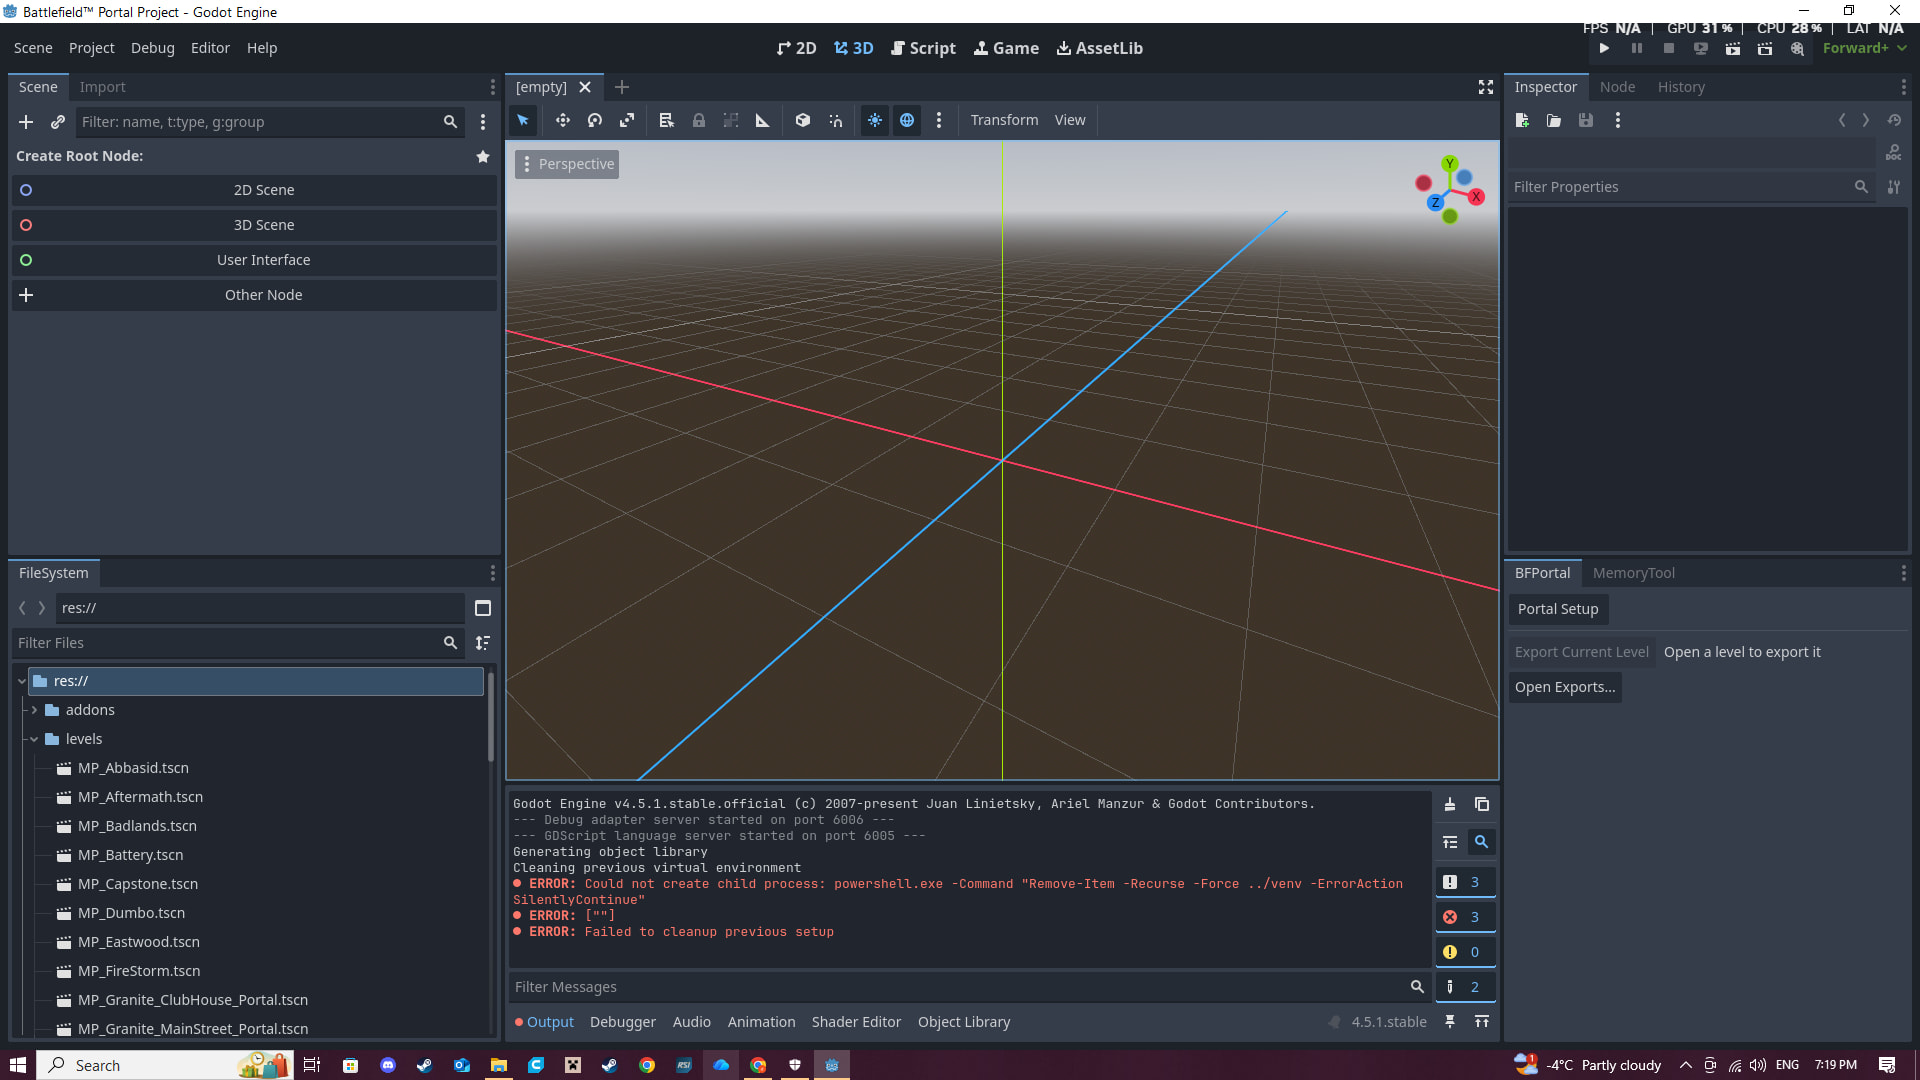Collapse the levels folder in FileSystem
The width and height of the screenshot is (1920, 1080).
tap(34, 739)
